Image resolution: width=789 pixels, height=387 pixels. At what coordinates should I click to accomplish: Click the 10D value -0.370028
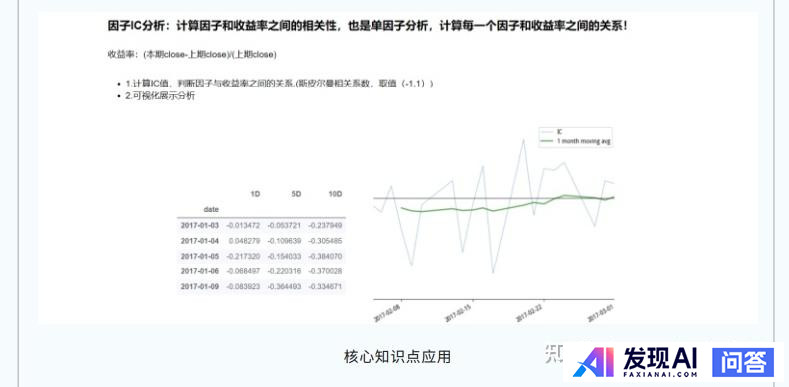(x=325, y=271)
